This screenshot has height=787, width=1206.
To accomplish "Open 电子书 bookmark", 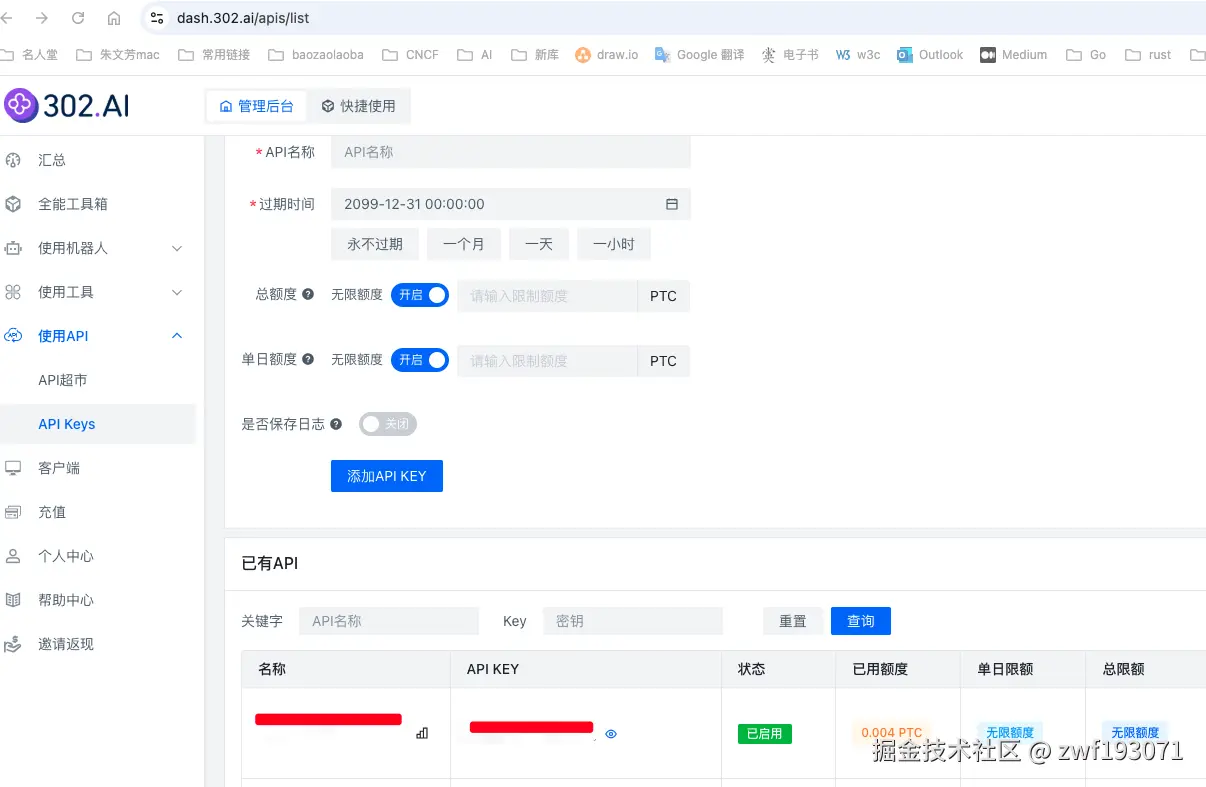I will (x=790, y=55).
